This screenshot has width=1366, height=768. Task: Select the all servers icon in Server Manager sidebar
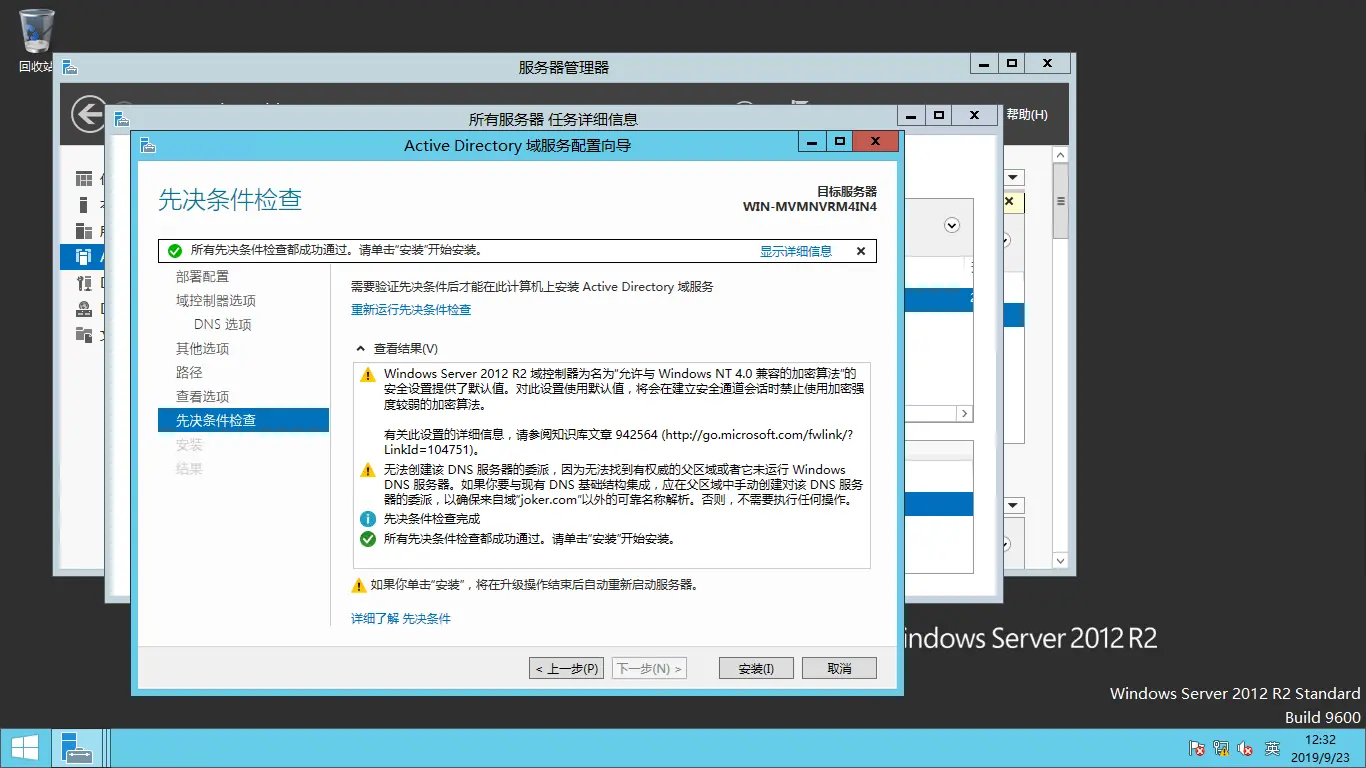84,231
